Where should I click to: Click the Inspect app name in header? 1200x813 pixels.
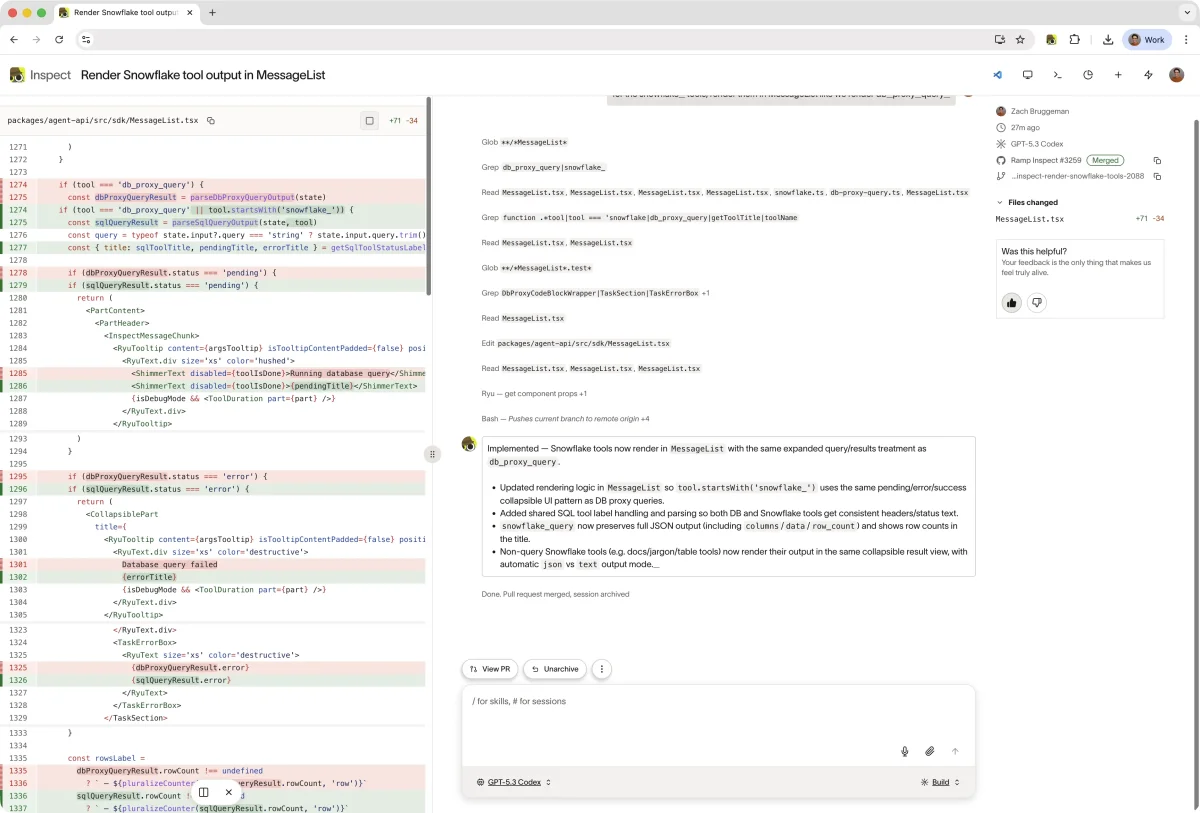[51, 75]
